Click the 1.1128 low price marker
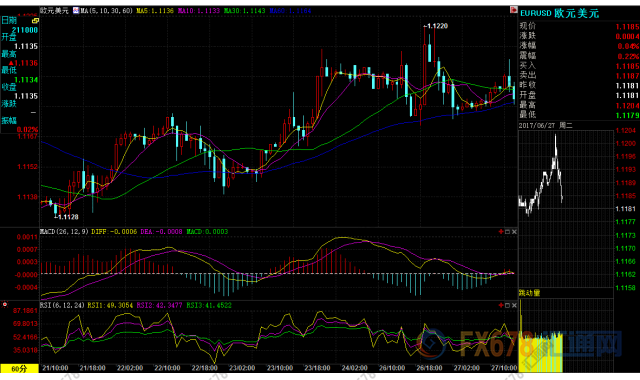The height and width of the screenshot is (380, 640). pos(66,217)
